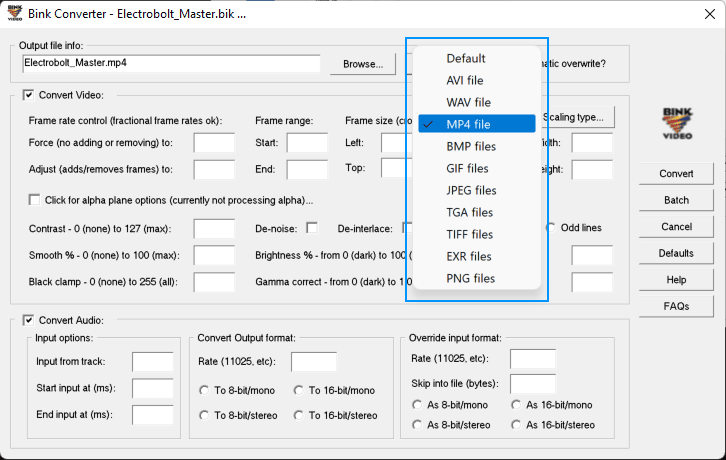Click the output filename text field
Viewport: 726px width, 460px height.
(x=170, y=63)
